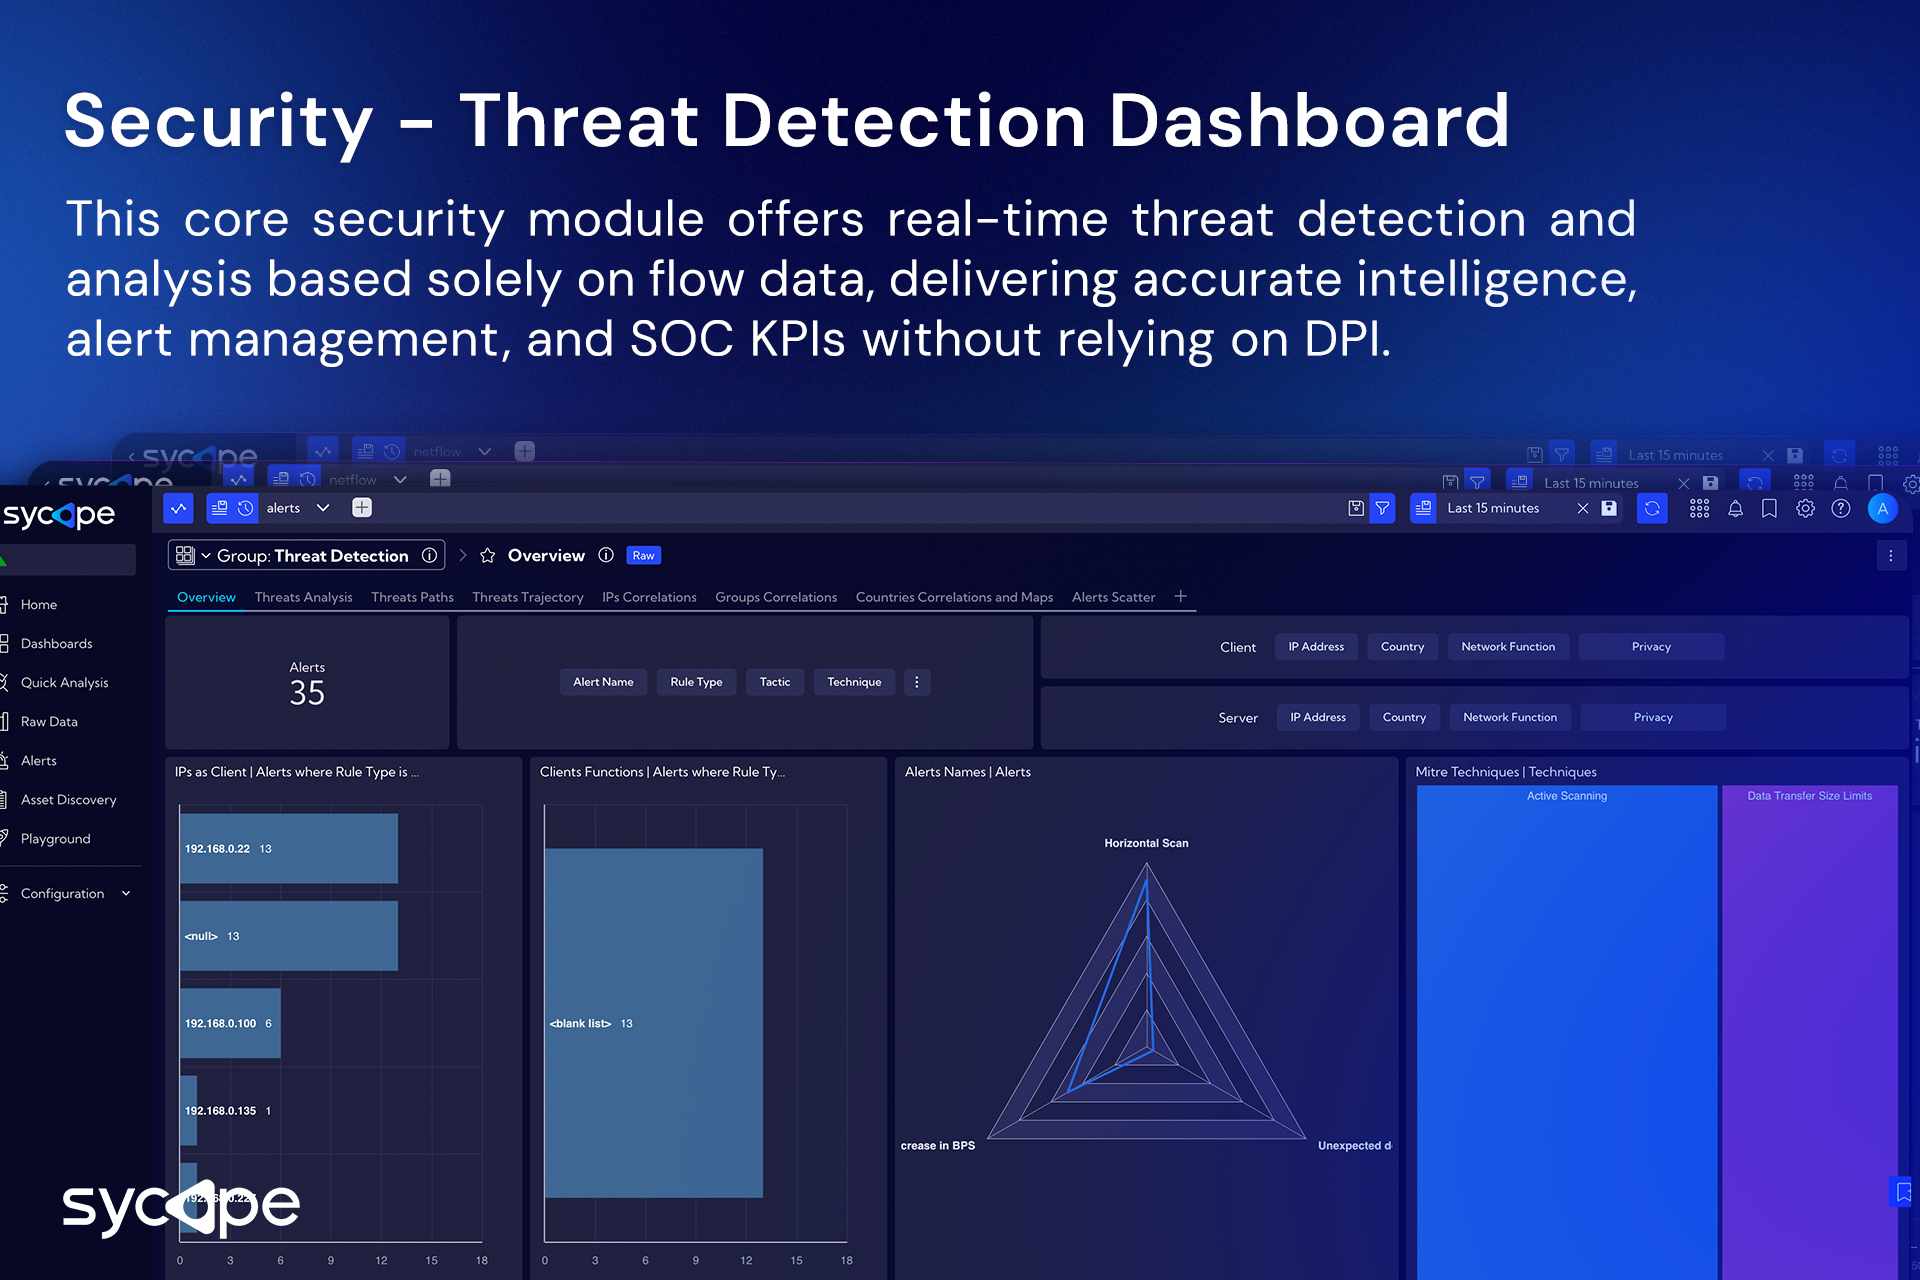Open the notifications bell
The width and height of the screenshot is (1920, 1280).
coord(1735,509)
